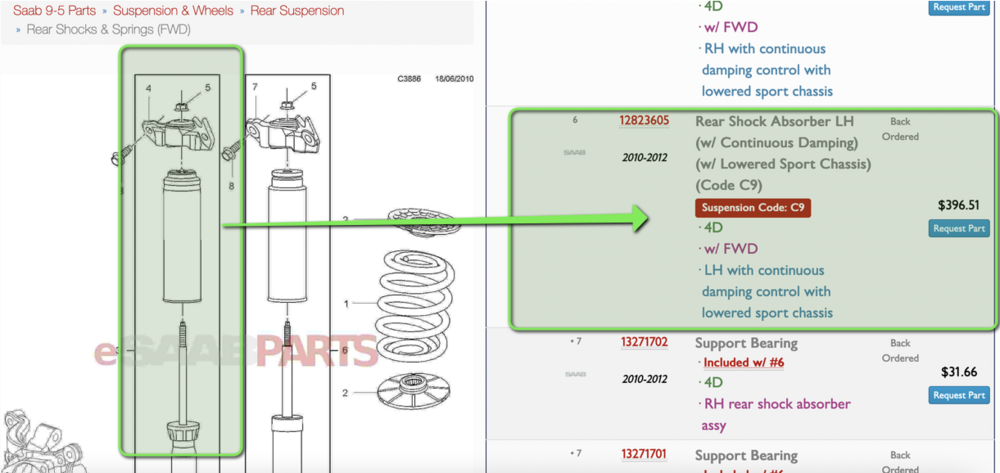The image size is (1000, 473).
Task: Click callout number 7 in the diagram
Action: click(254, 87)
